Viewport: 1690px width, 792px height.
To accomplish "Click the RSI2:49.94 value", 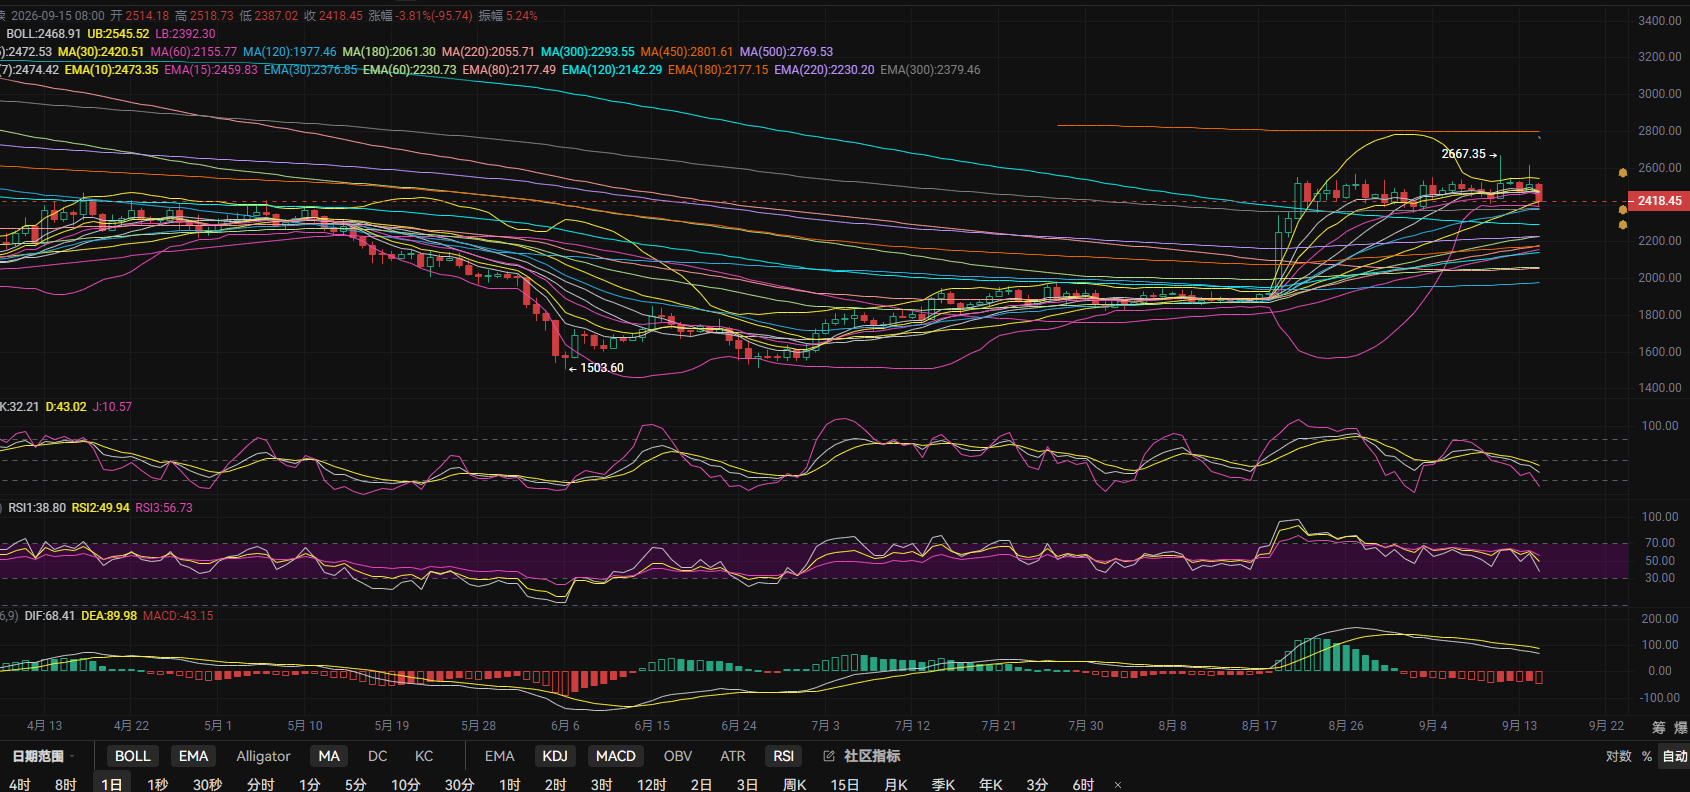I will point(100,508).
